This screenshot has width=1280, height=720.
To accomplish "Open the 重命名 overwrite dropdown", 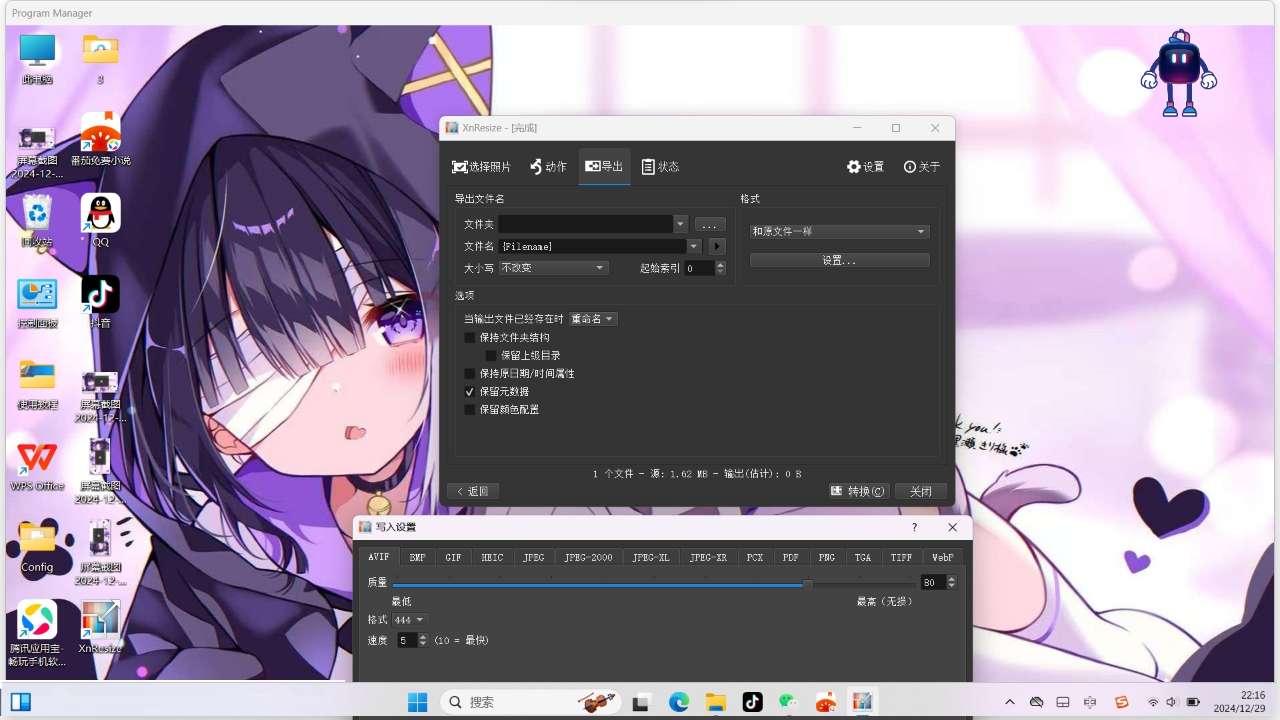I will point(593,319).
